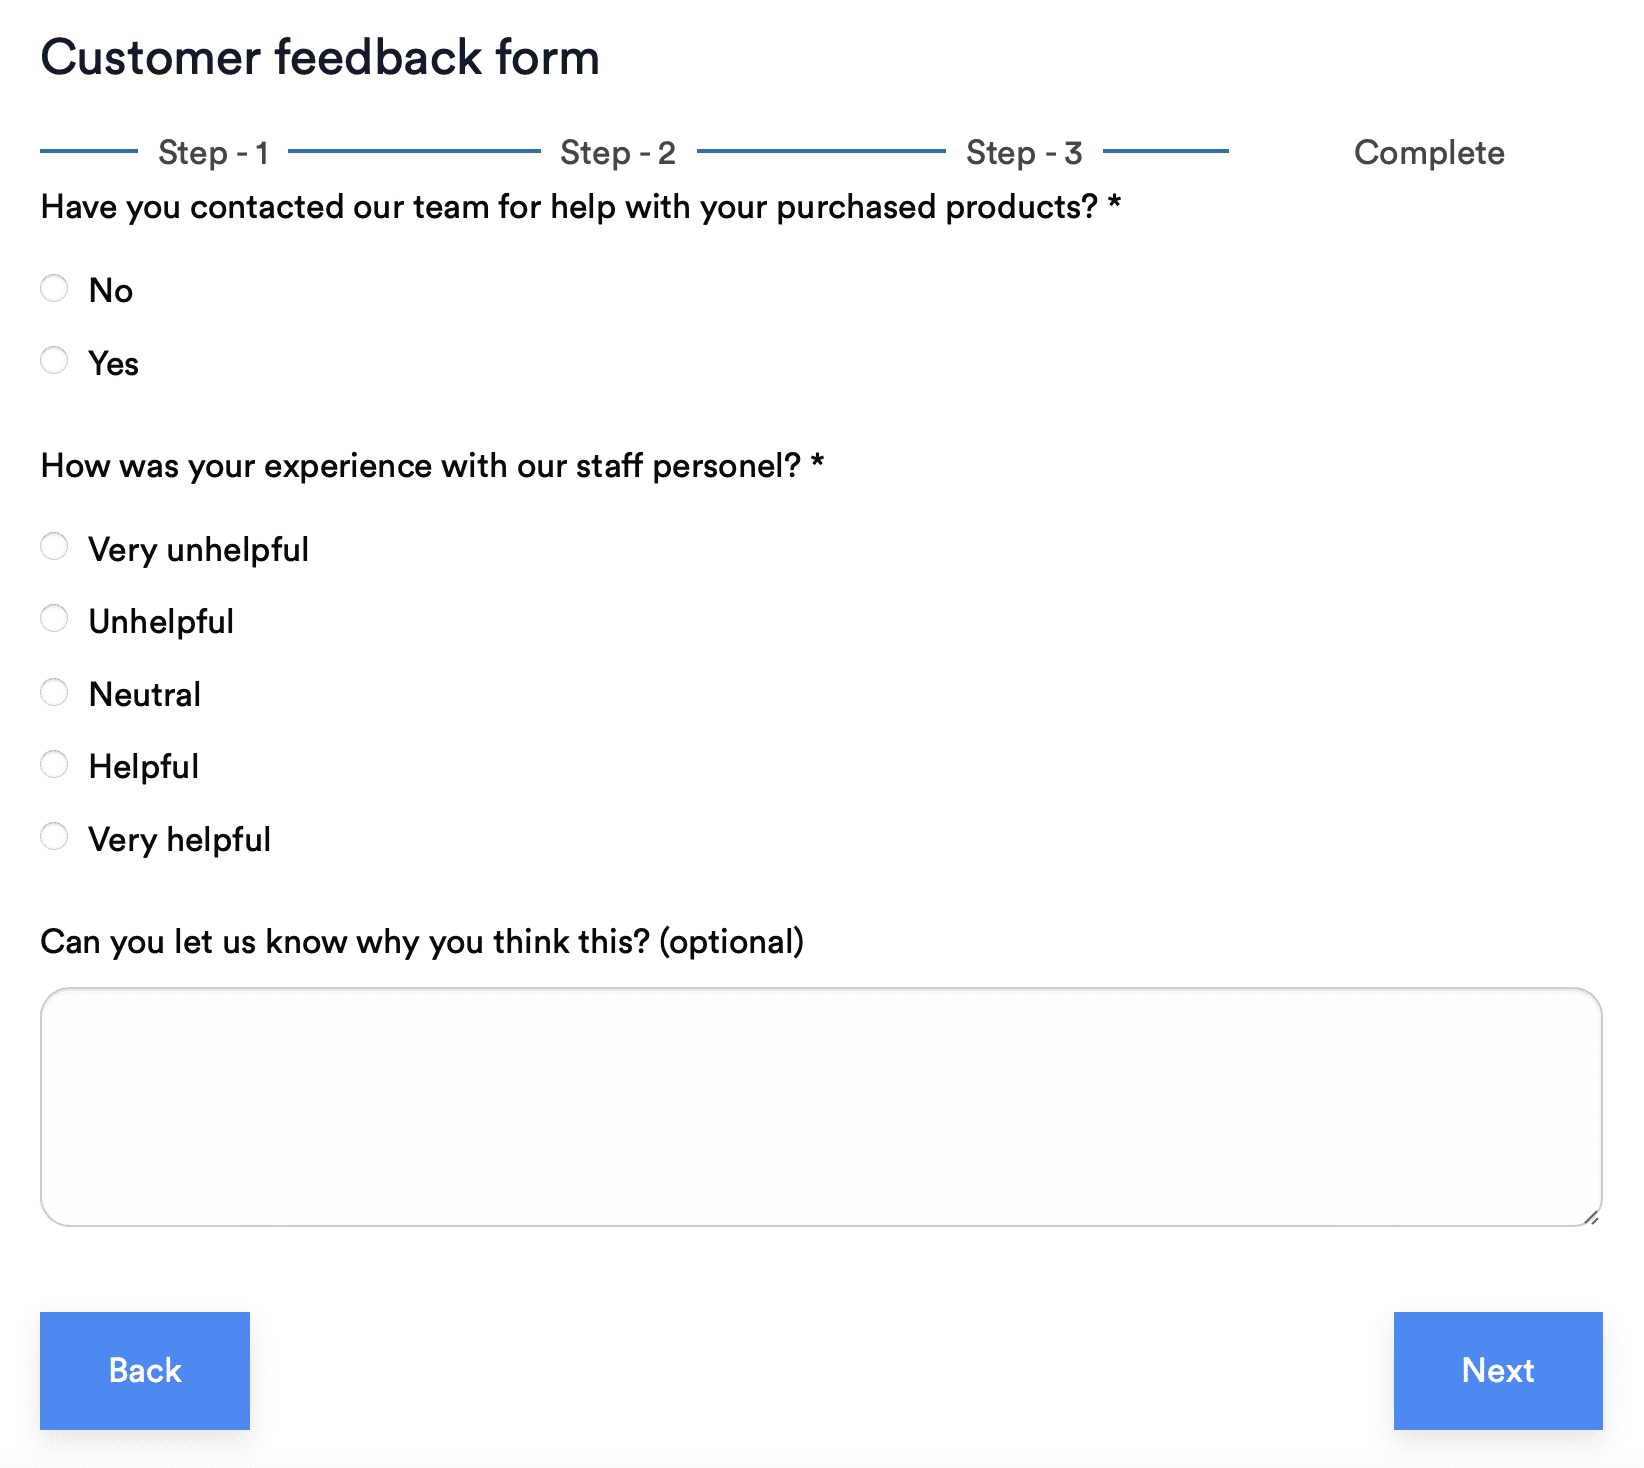Pick the "Unhelpful" radio button
The height and width of the screenshot is (1468, 1644).
[54, 619]
